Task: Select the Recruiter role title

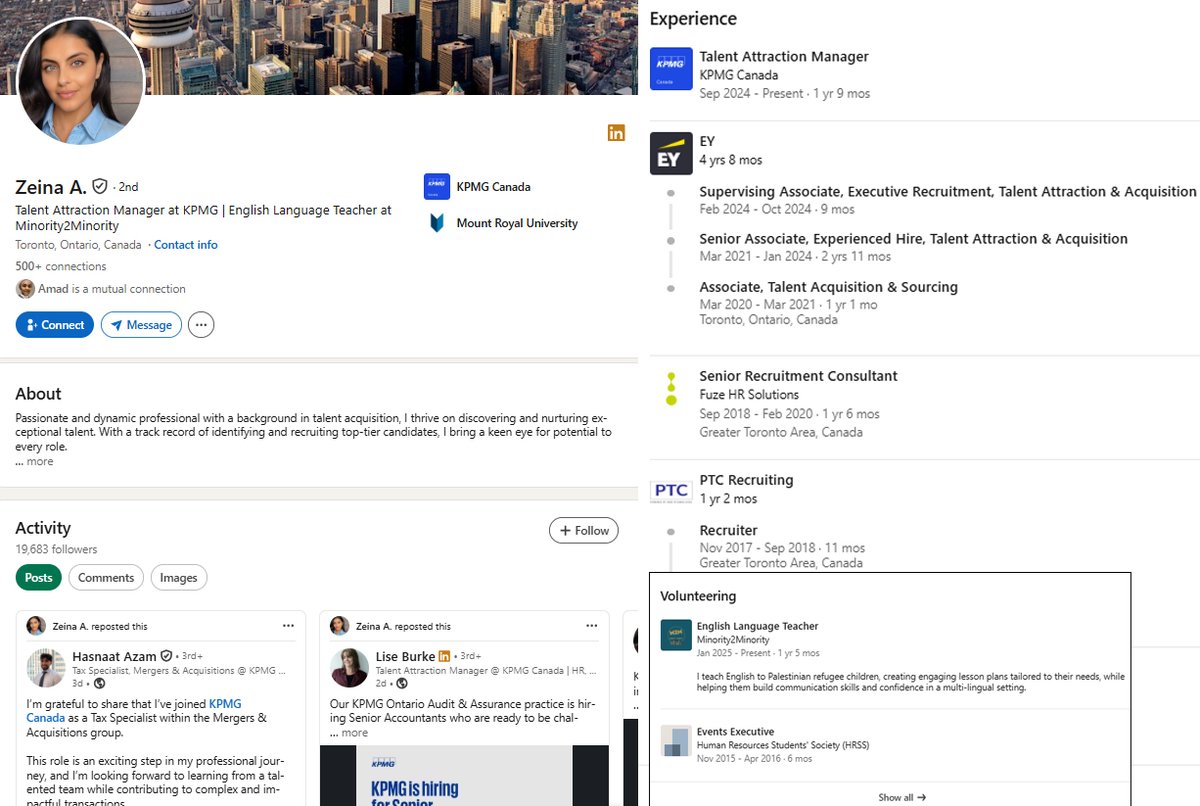Action: pos(728,530)
